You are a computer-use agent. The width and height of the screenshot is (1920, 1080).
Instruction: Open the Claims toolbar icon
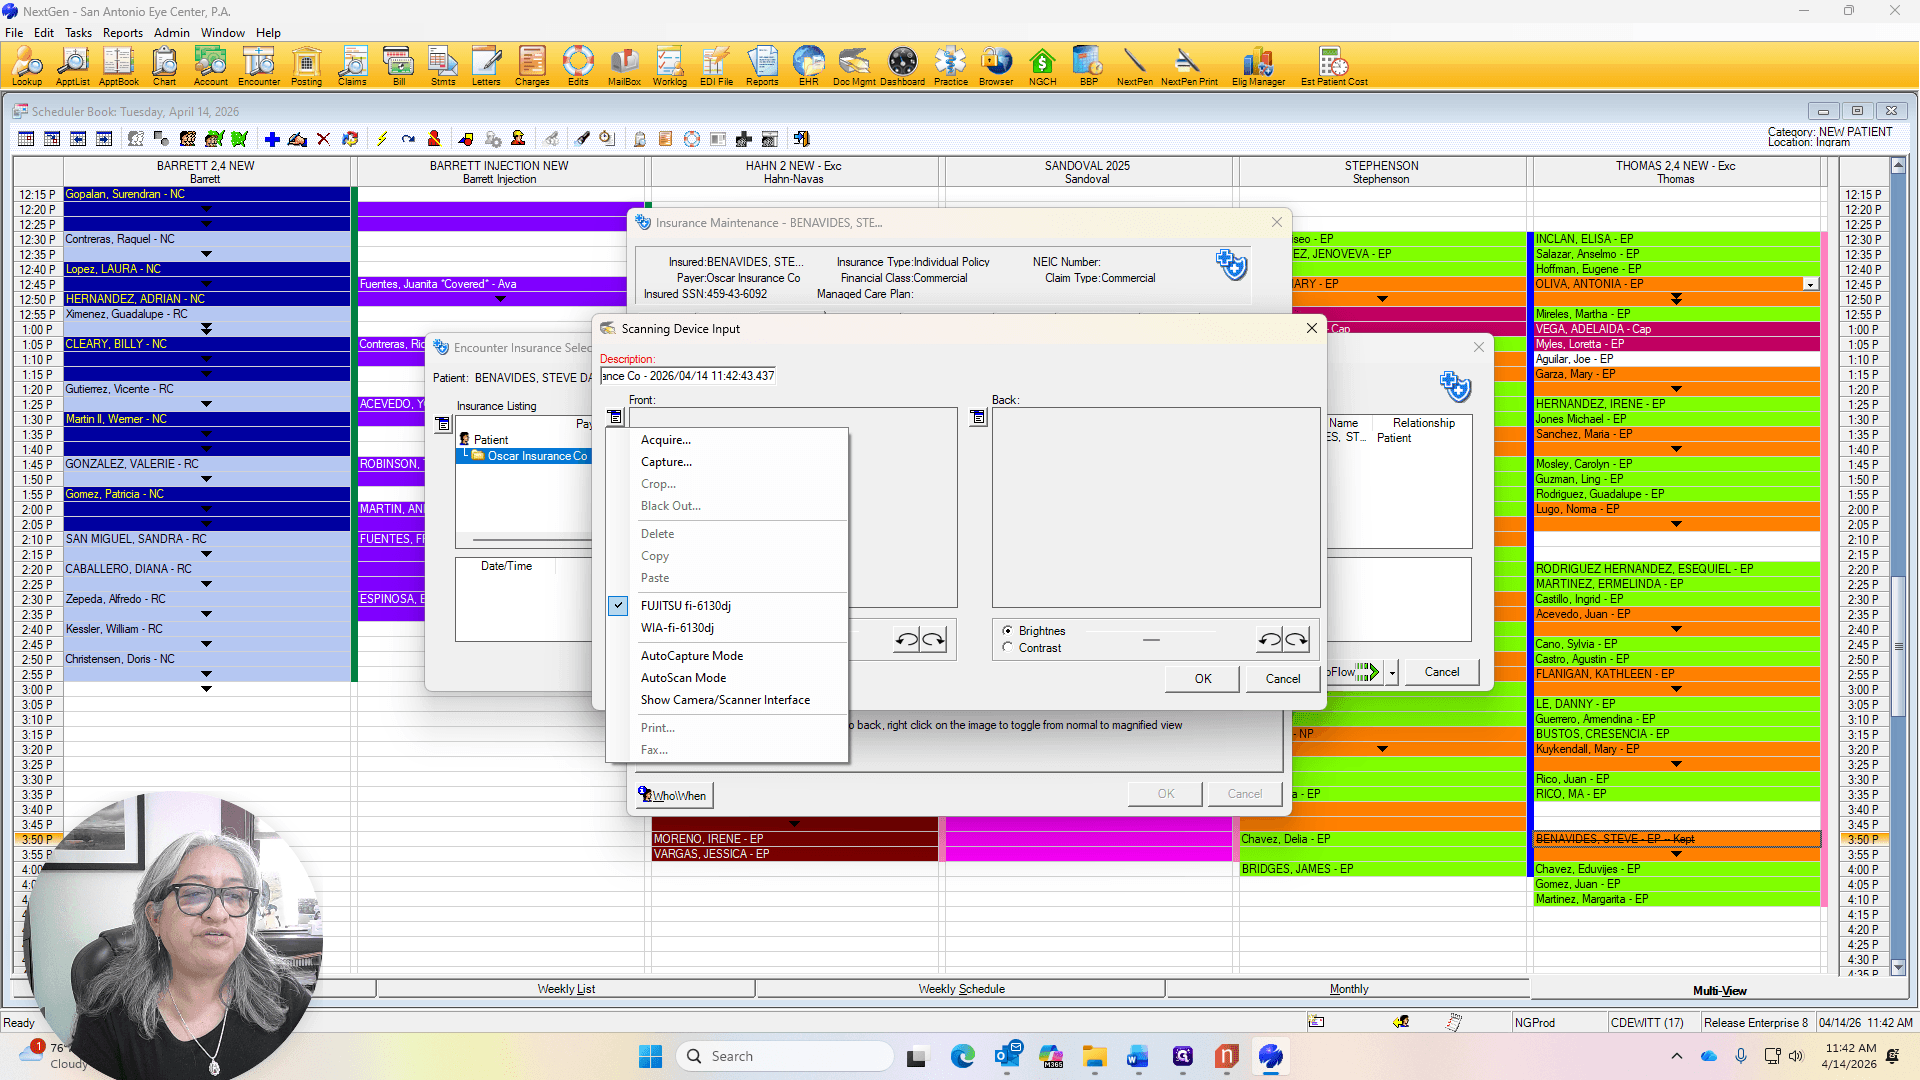pos(352,66)
